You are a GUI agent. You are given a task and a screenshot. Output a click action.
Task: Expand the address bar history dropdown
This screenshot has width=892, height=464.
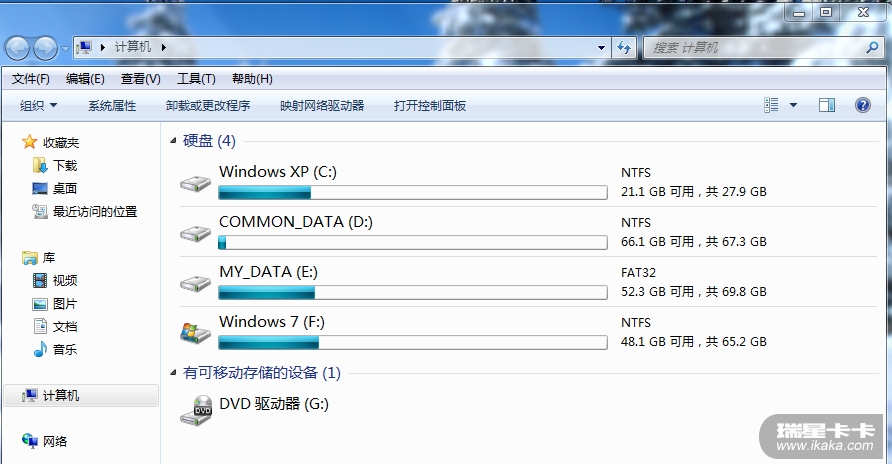point(601,47)
